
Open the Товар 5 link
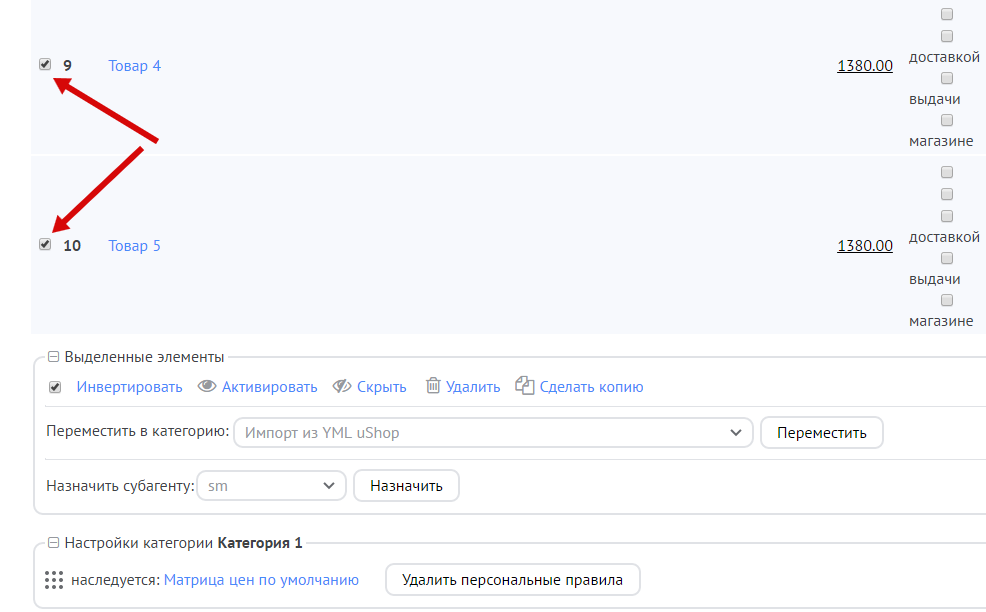(x=134, y=246)
